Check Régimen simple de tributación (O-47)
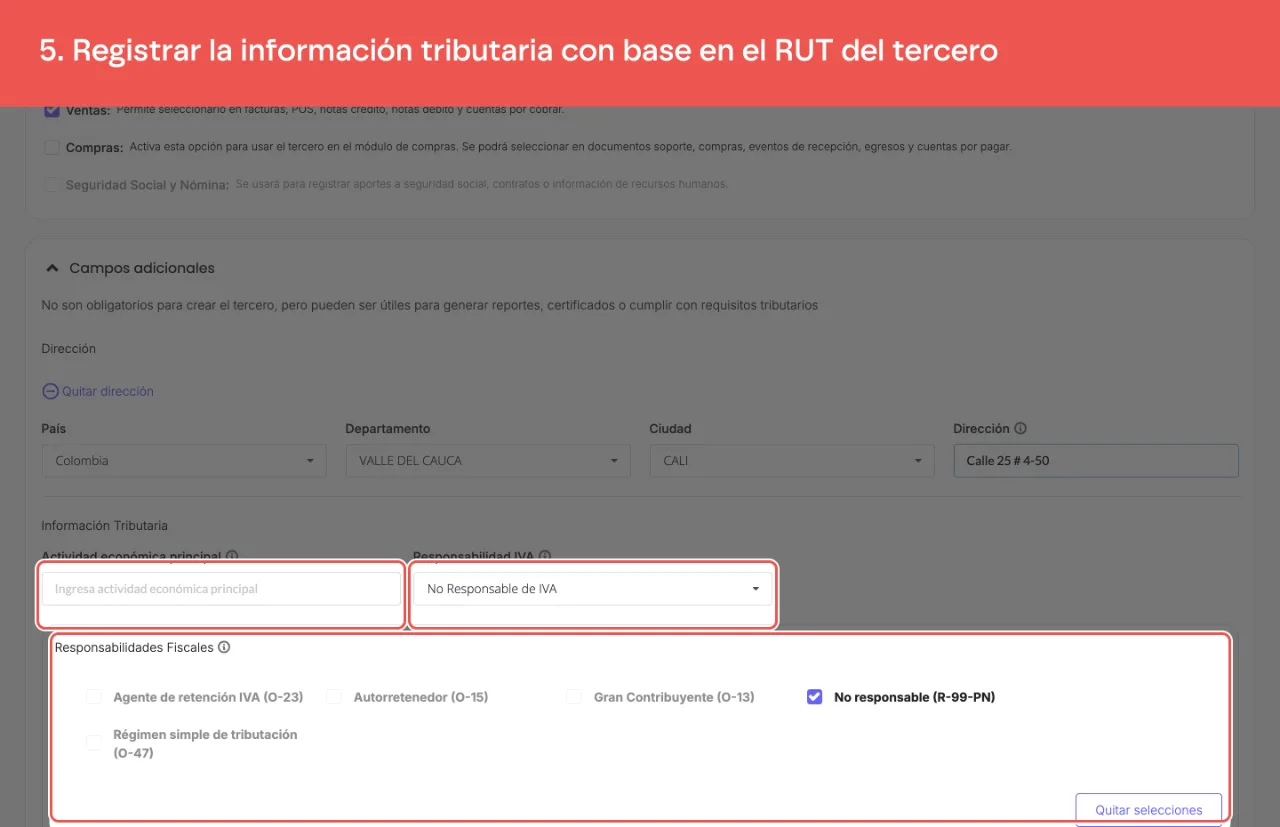Viewport: 1280px width, 827px height. pyautogui.click(x=94, y=742)
